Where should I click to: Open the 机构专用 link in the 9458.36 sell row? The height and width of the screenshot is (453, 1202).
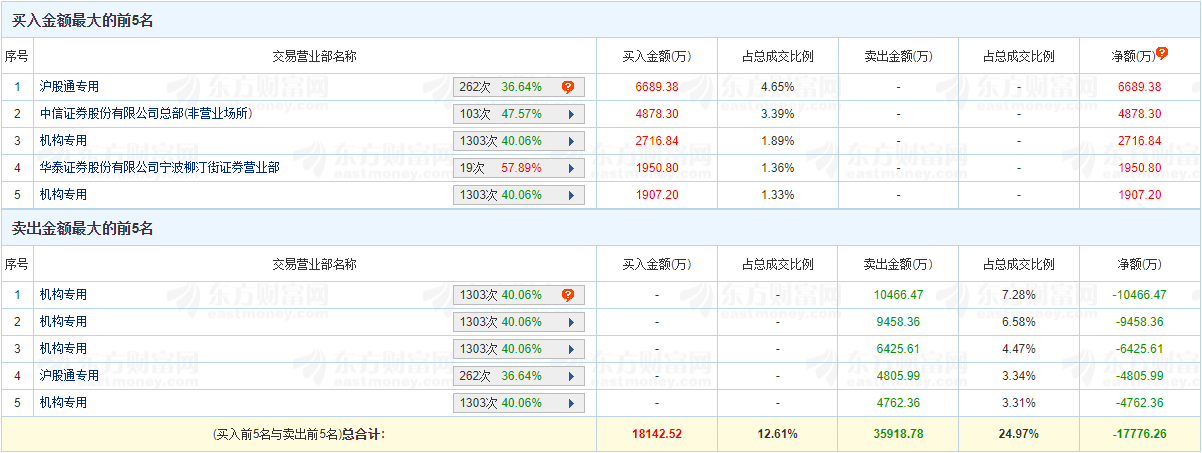pos(63,322)
